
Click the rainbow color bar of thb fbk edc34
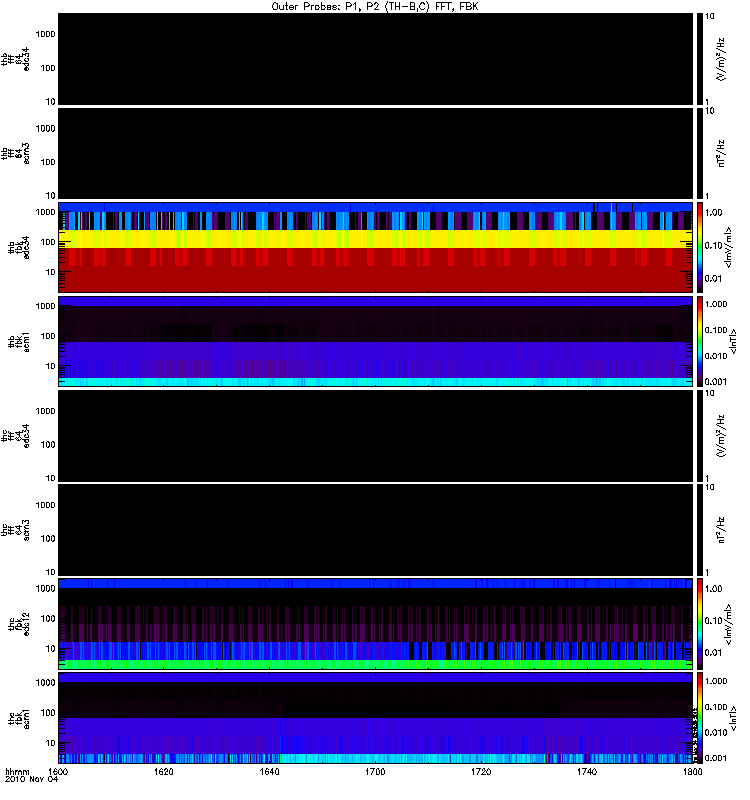[x=699, y=247]
